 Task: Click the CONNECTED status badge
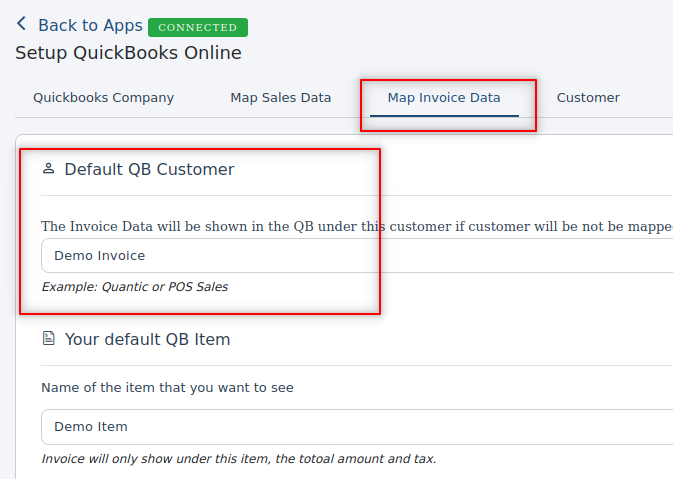(198, 27)
